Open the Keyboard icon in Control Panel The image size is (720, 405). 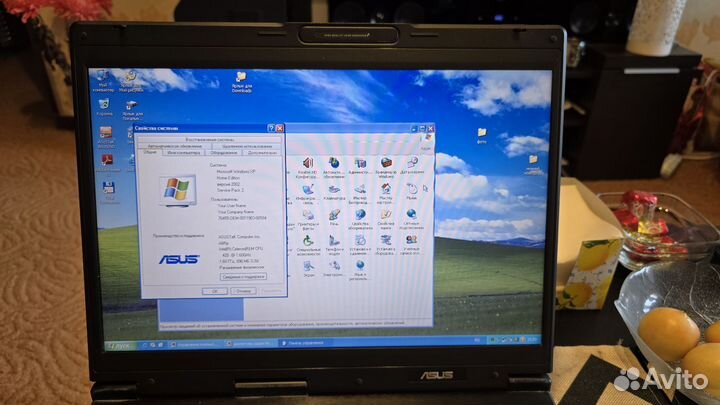334,192
